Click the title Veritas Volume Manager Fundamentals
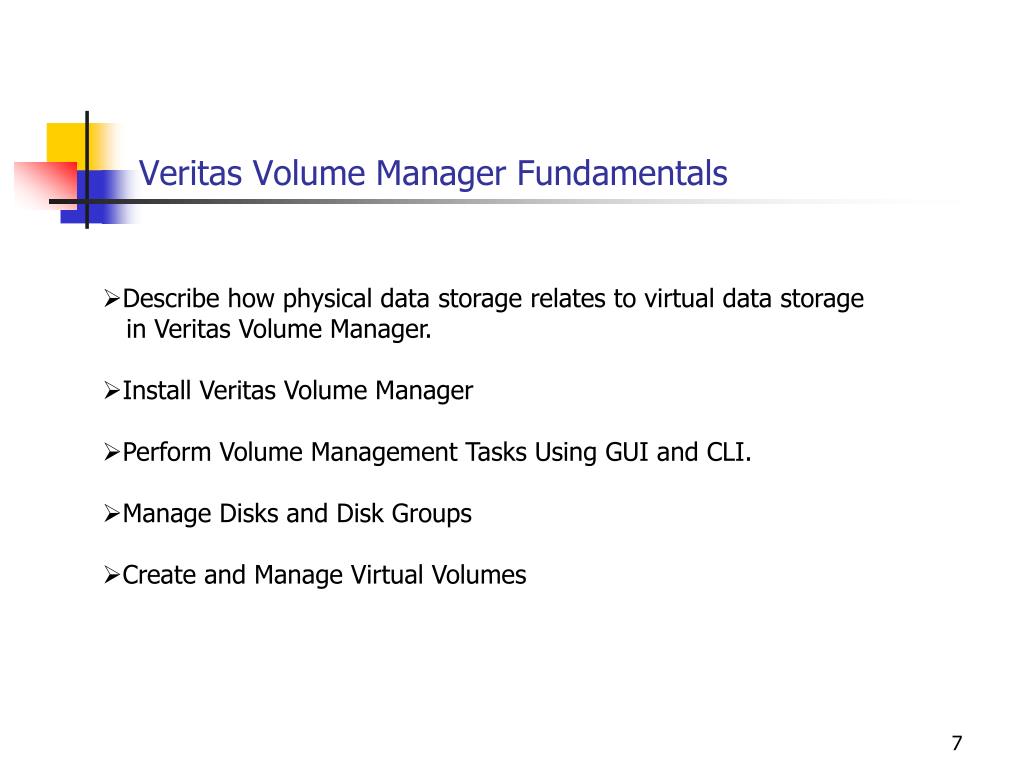The height and width of the screenshot is (768, 1024). [x=433, y=174]
